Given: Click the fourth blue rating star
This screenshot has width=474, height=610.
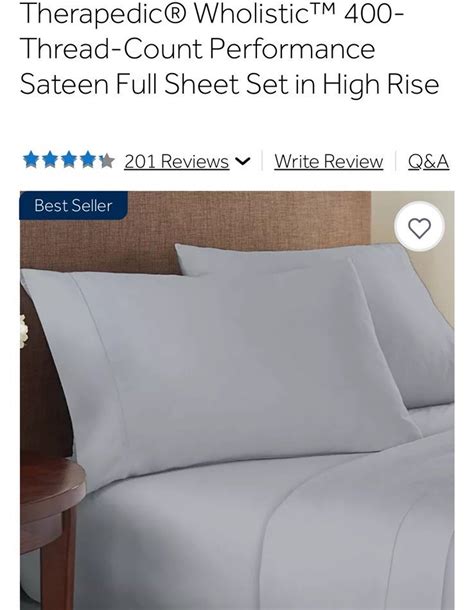Looking at the screenshot, I should tap(88, 160).
